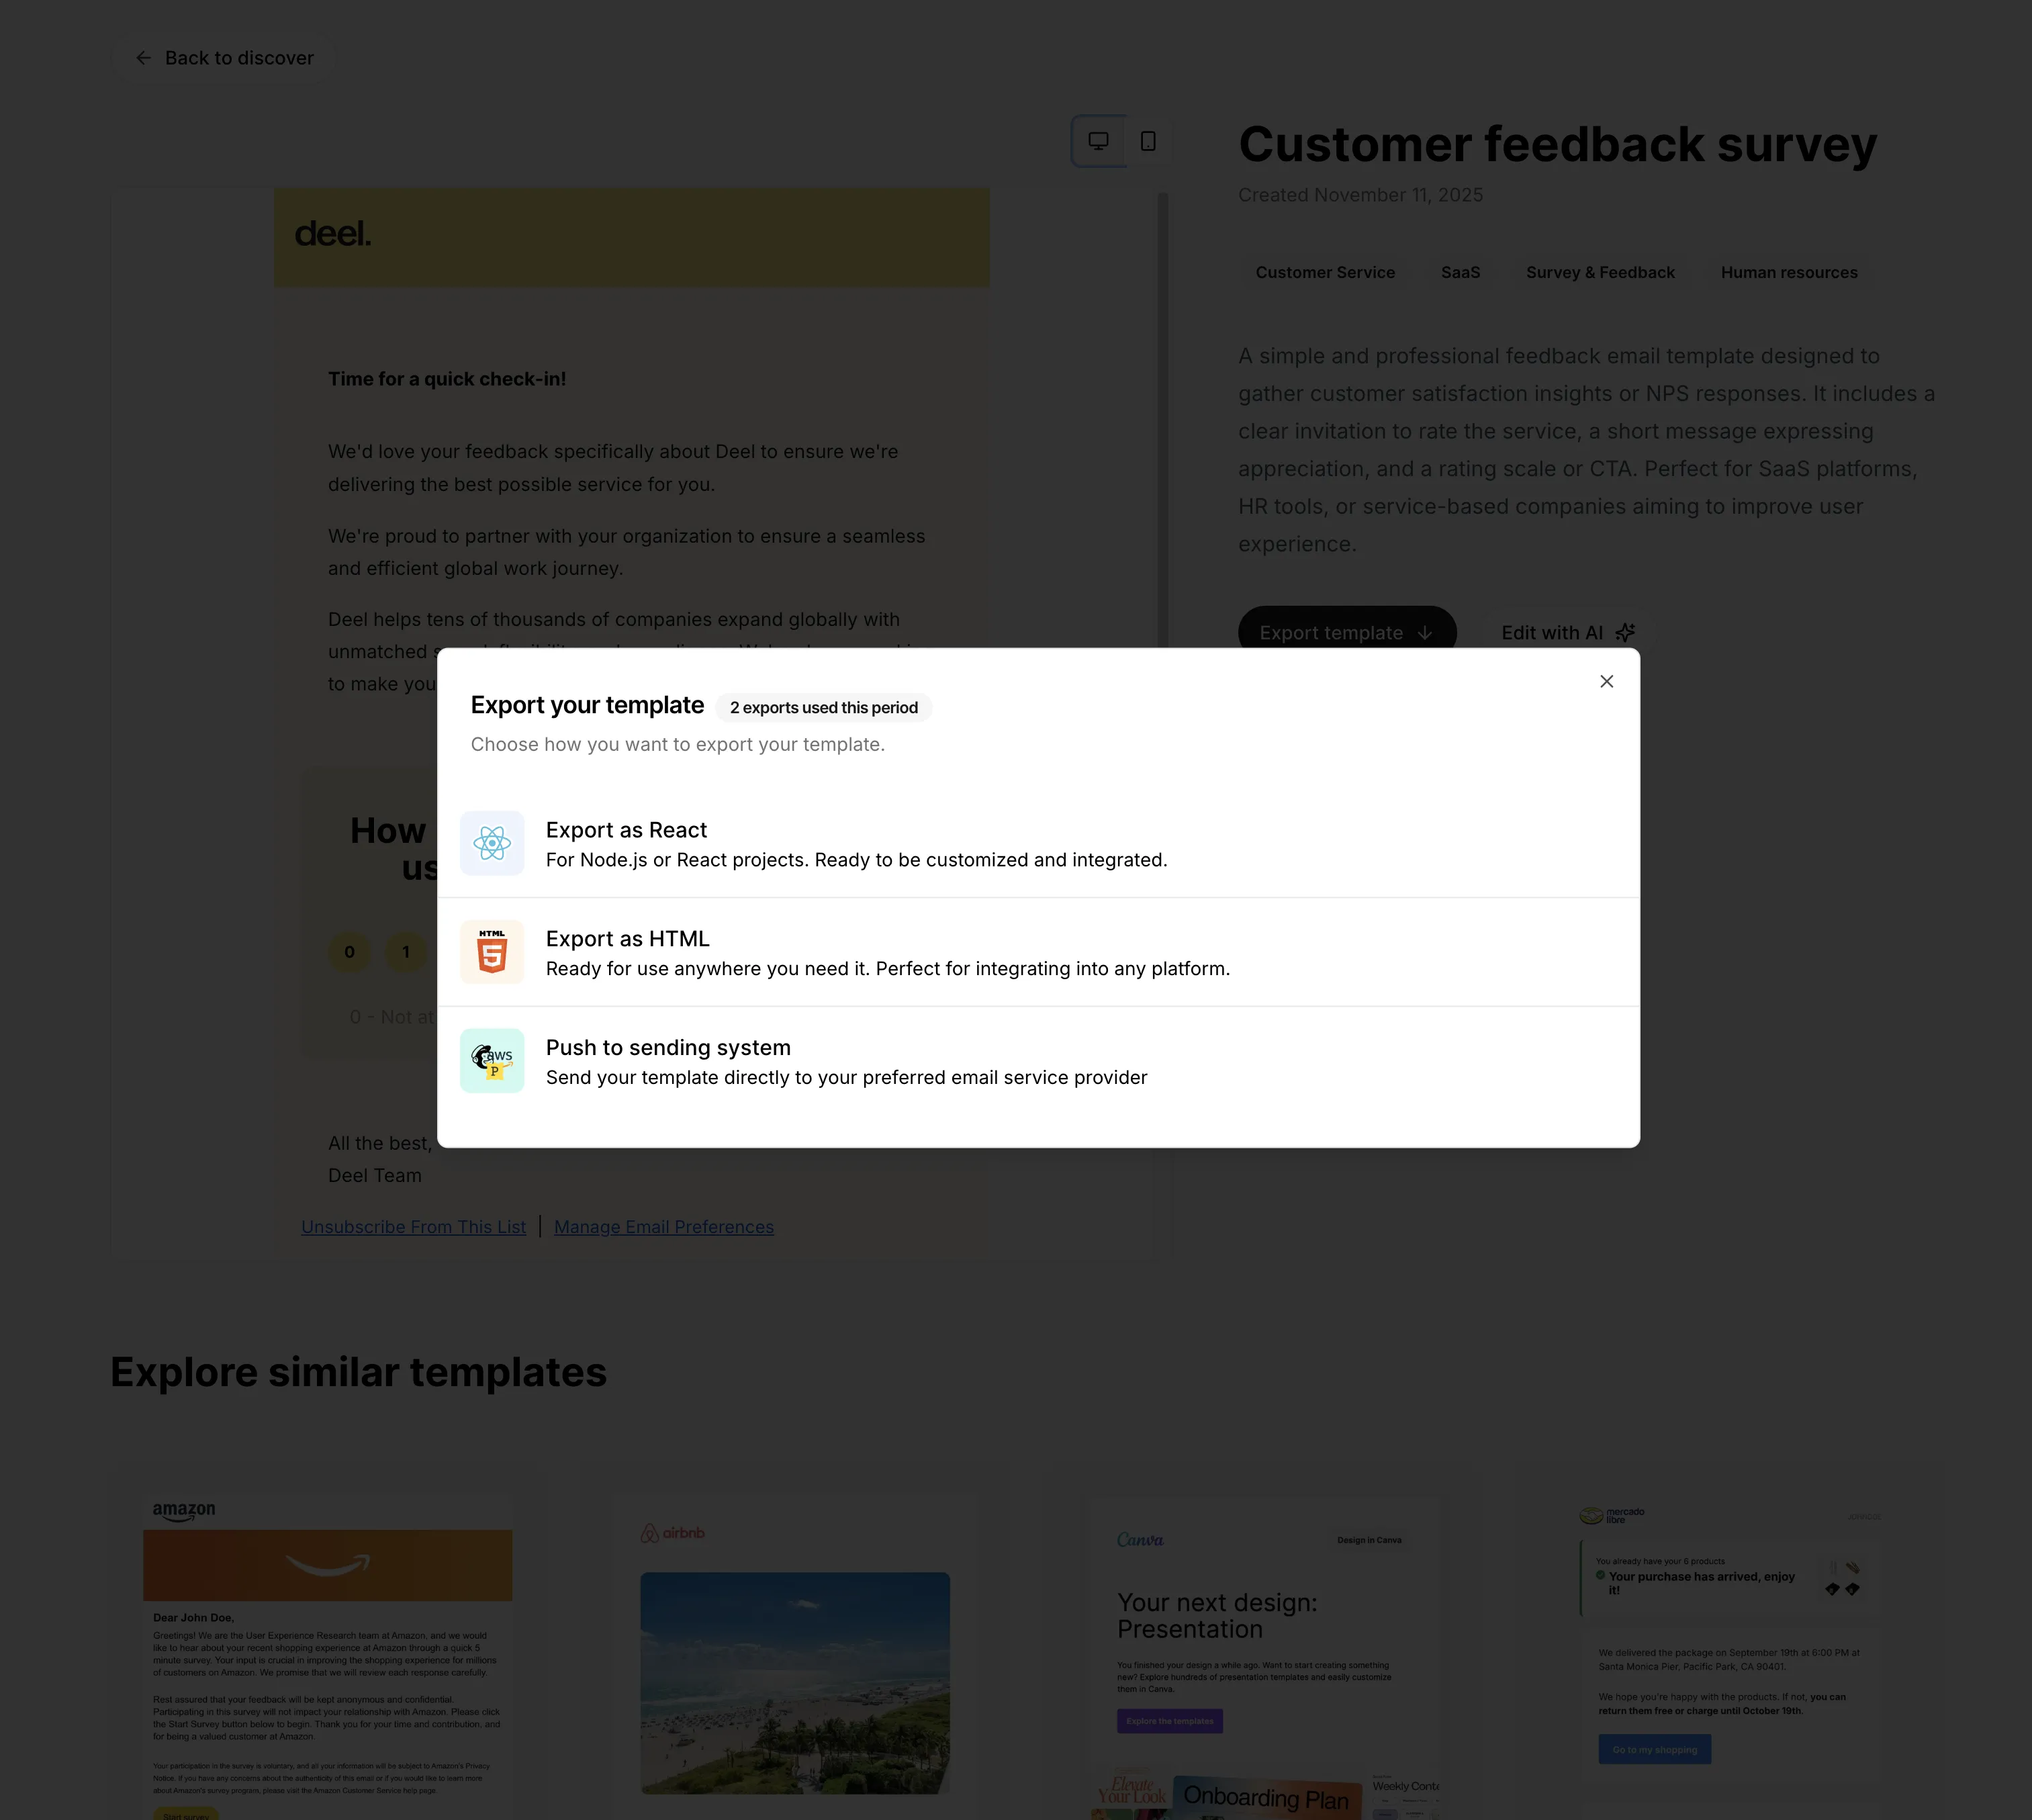
Task: Select rating 0 in the survey scale
Action: (349, 952)
